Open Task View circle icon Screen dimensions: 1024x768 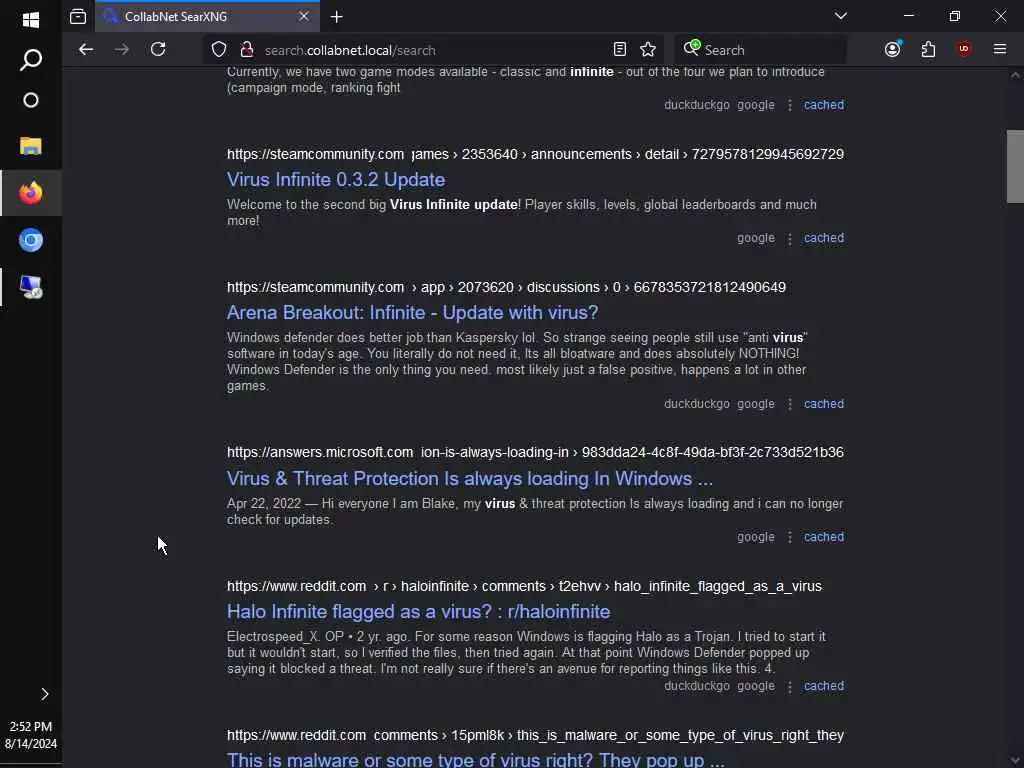31,101
